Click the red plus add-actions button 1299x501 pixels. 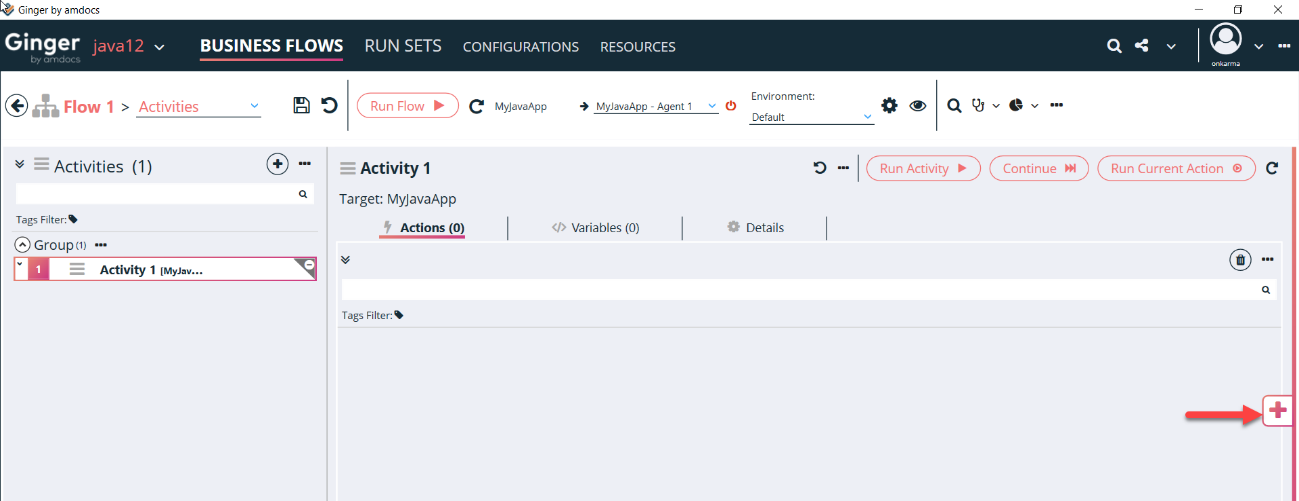pos(1277,410)
